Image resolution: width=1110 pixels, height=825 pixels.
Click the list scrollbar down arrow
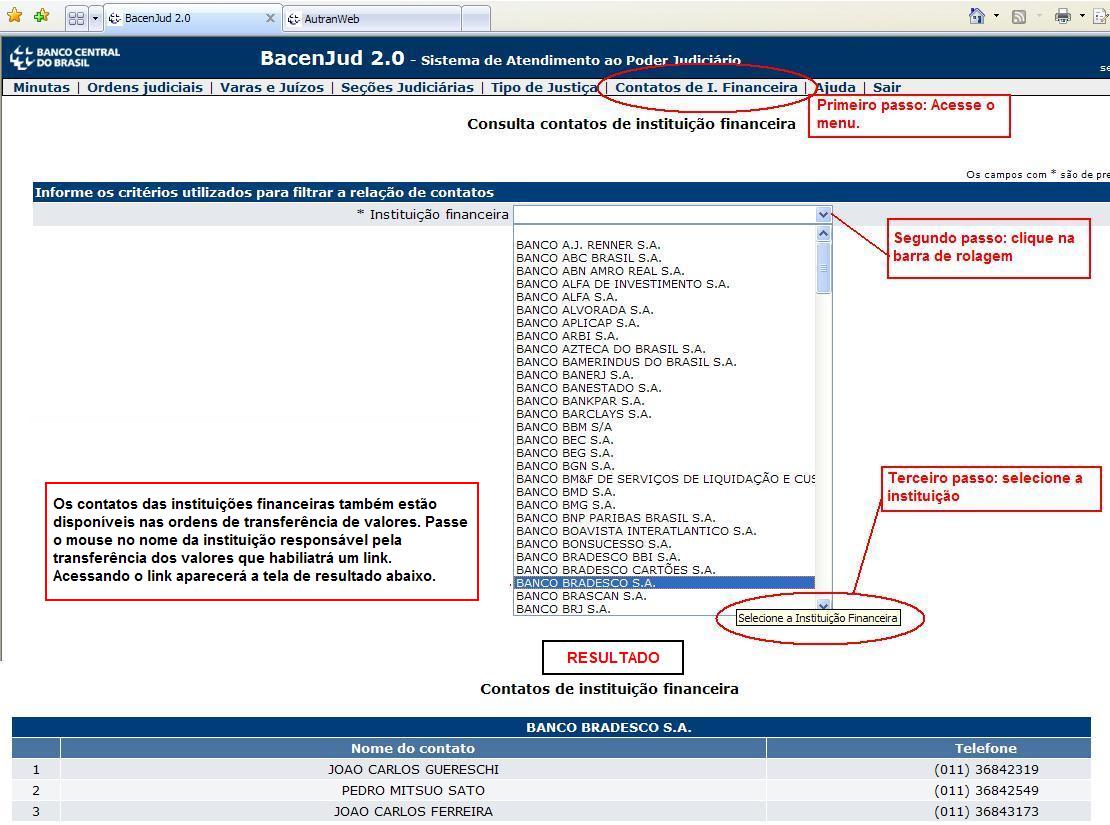click(x=823, y=605)
